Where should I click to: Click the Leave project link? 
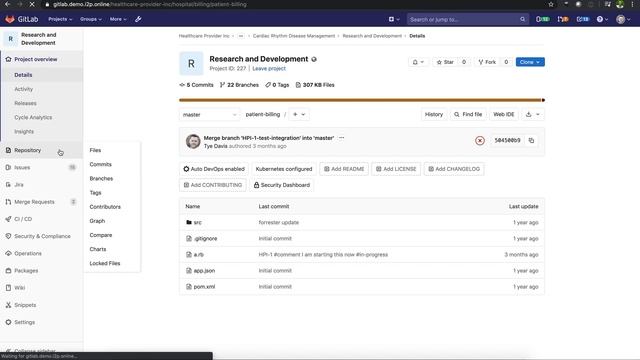(x=269, y=69)
